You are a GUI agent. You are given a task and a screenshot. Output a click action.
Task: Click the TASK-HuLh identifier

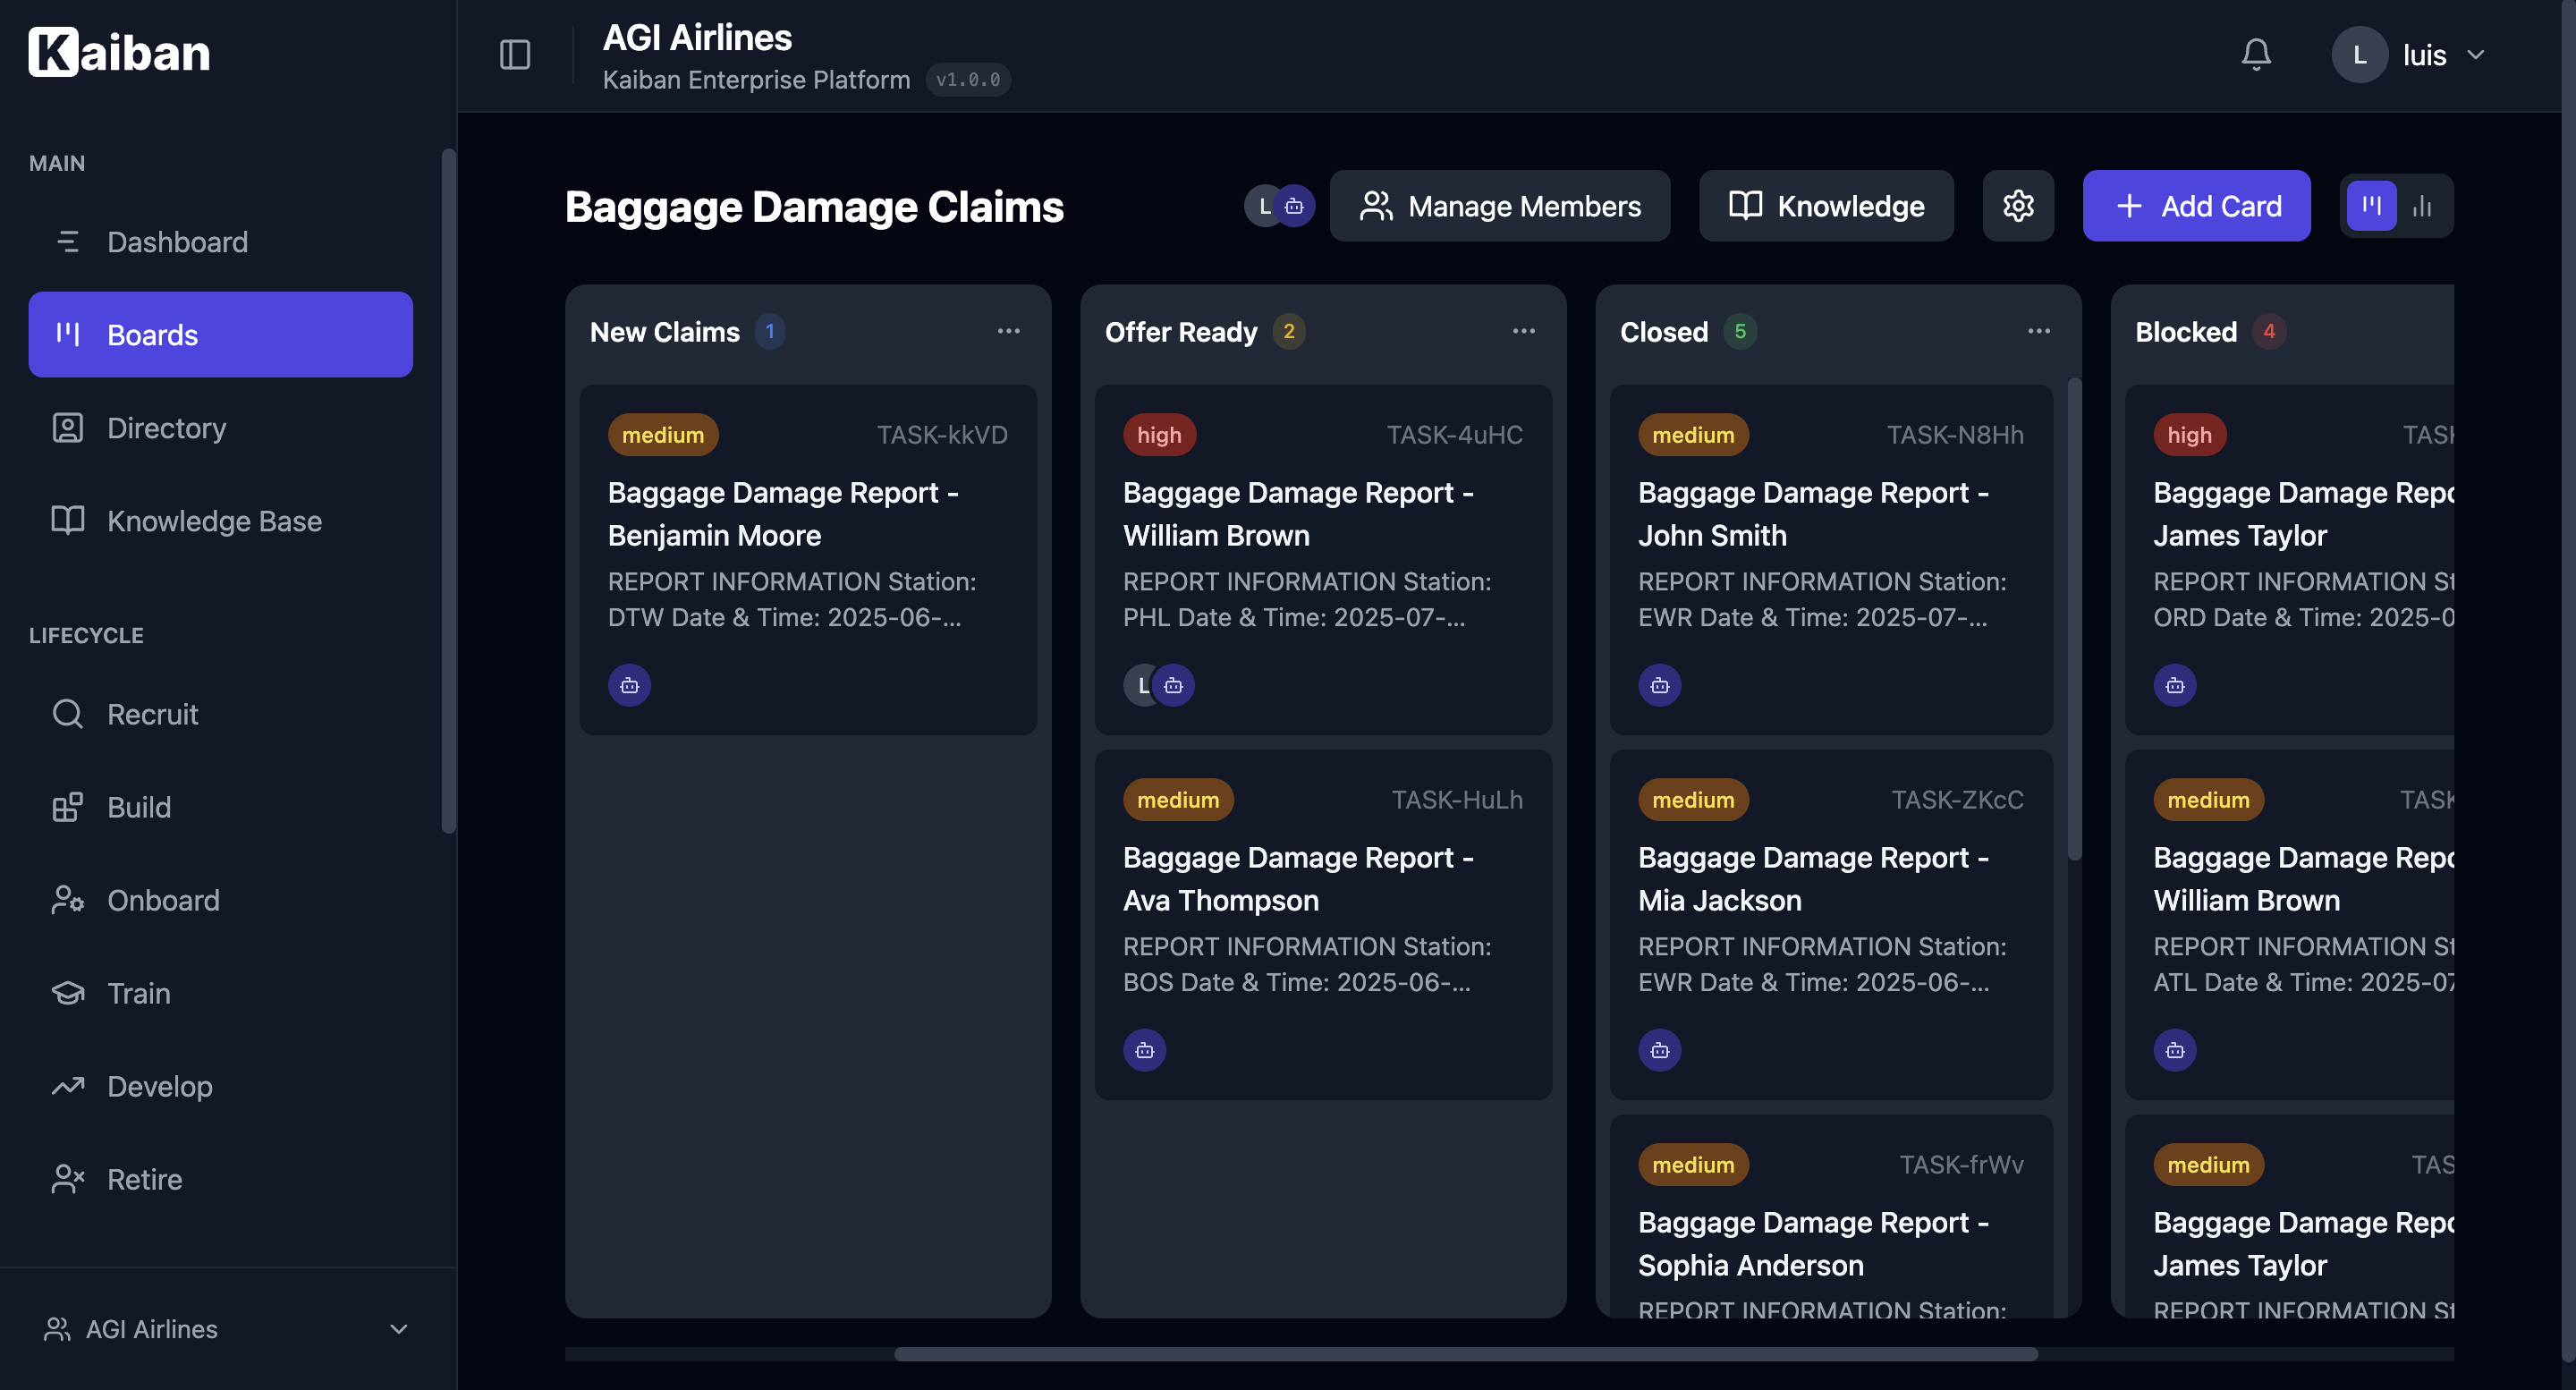pos(1457,800)
